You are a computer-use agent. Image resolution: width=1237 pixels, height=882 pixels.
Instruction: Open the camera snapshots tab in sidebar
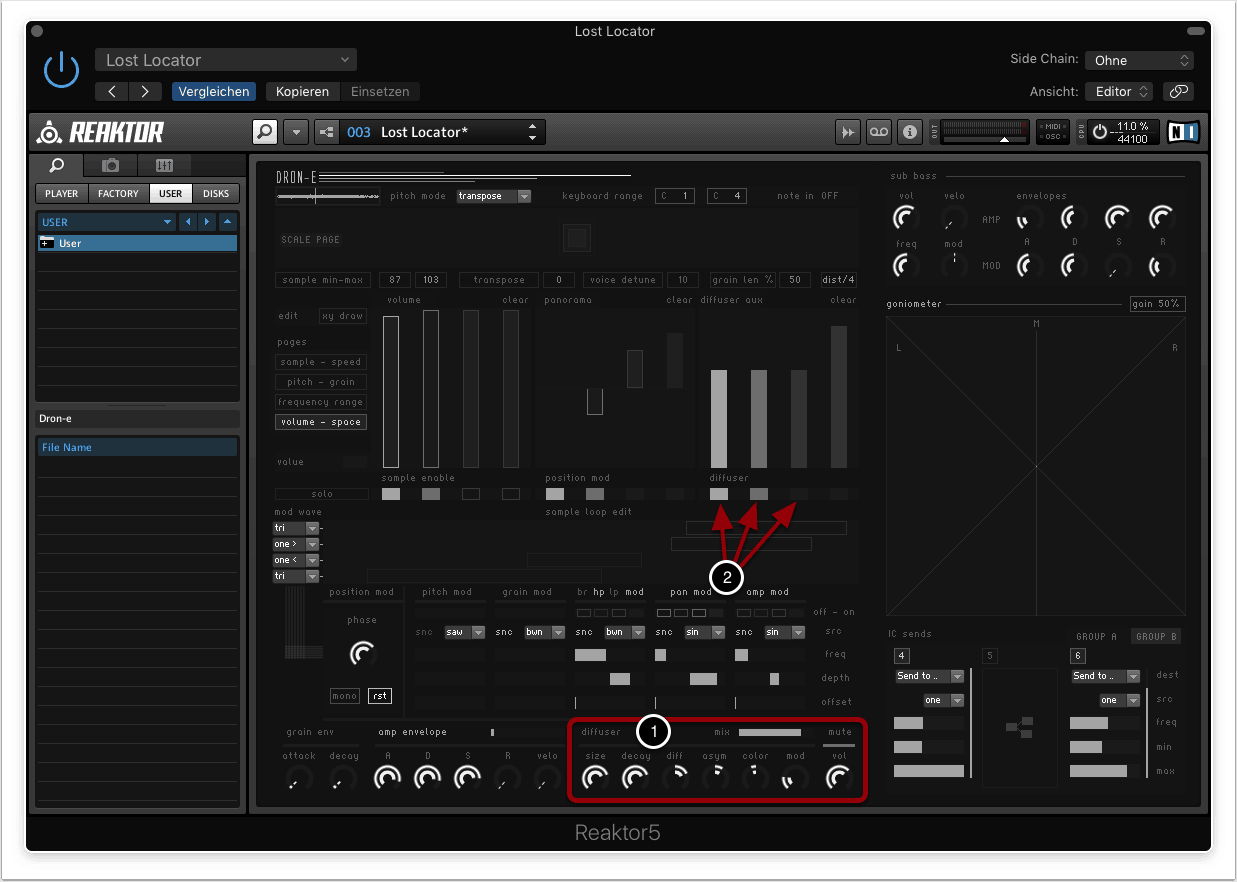click(x=111, y=165)
